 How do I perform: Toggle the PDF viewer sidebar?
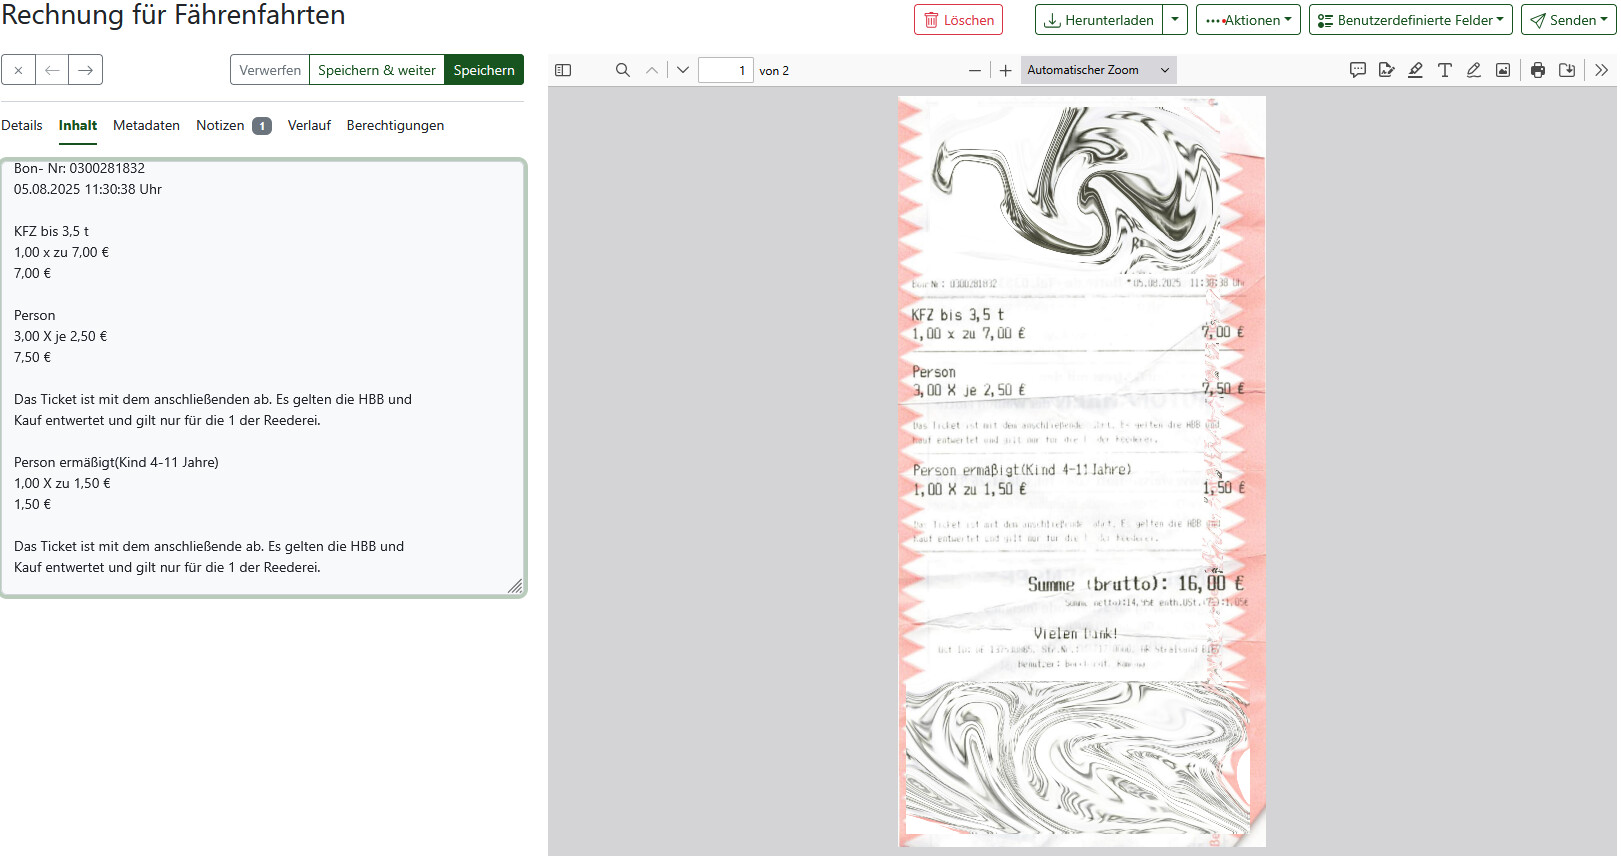click(x=563, y=70)
